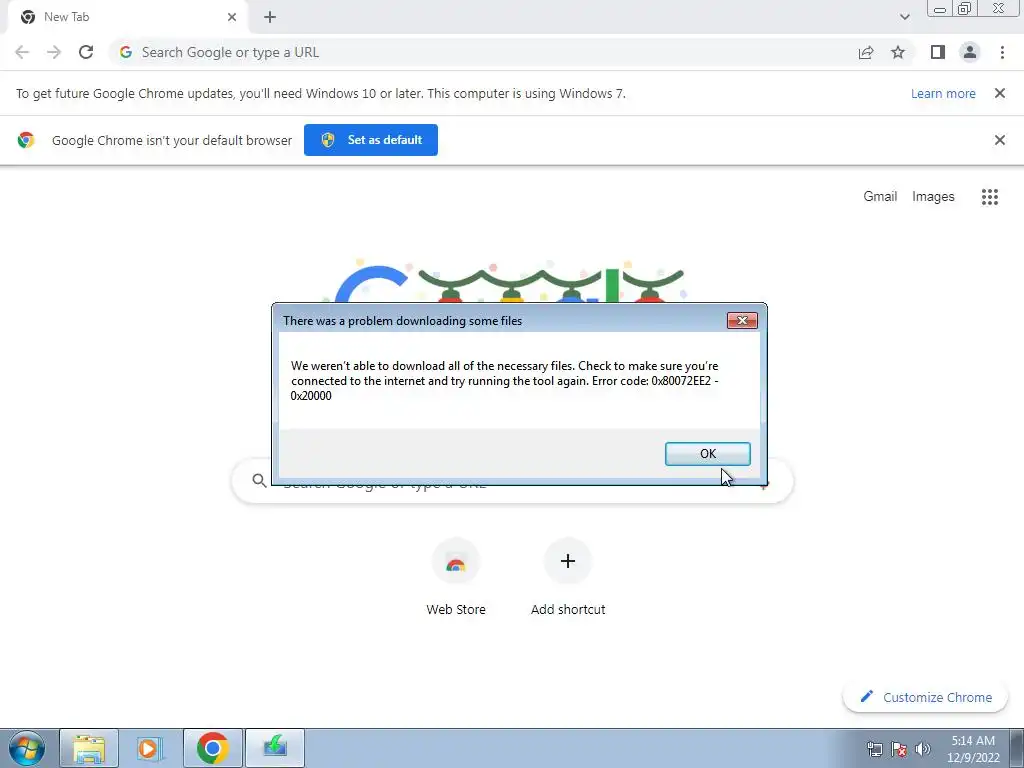The height and width of the screenshot is (768, 1024).
Task: Dismiss the default browser prompt
Action: [x=999, y=140]
